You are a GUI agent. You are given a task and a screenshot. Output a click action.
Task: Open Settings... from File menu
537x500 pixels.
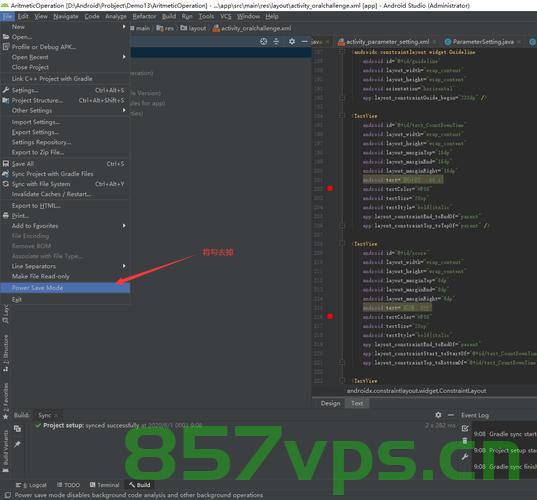(65, 90)
